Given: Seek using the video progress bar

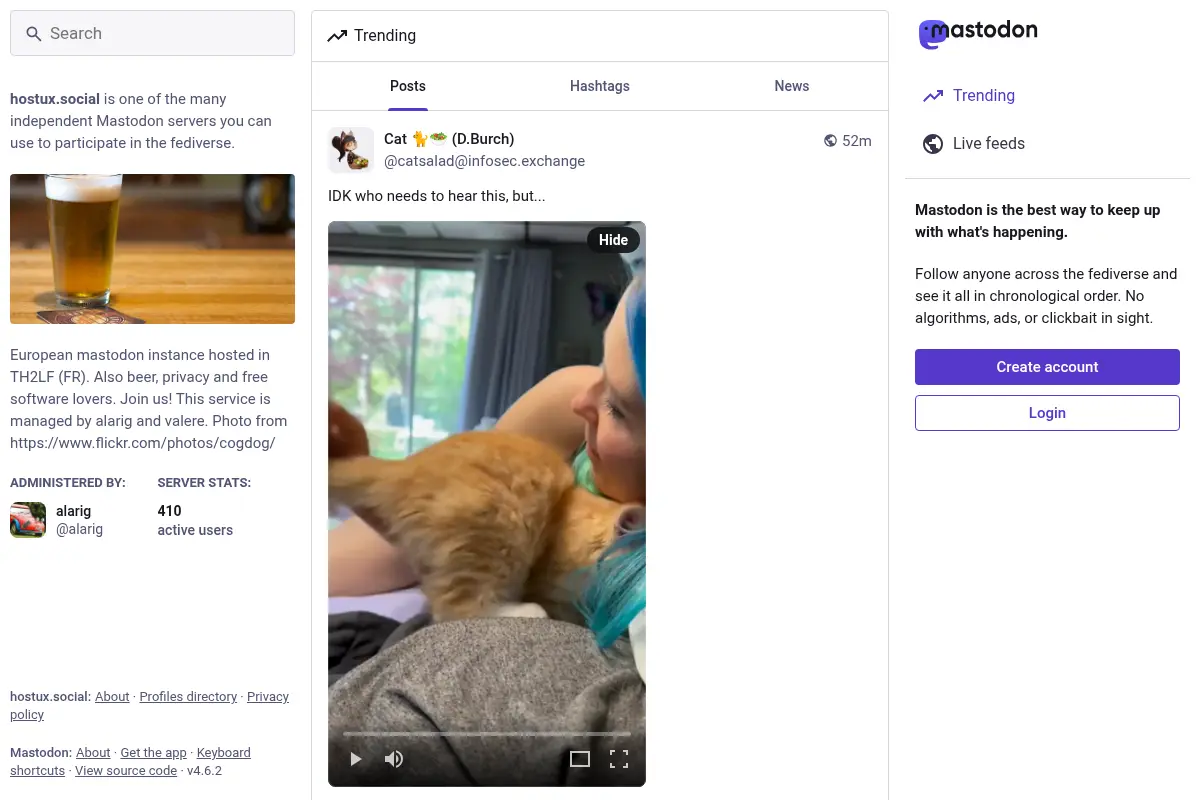Looking at the screenshot, I should [x=487, y=734].
